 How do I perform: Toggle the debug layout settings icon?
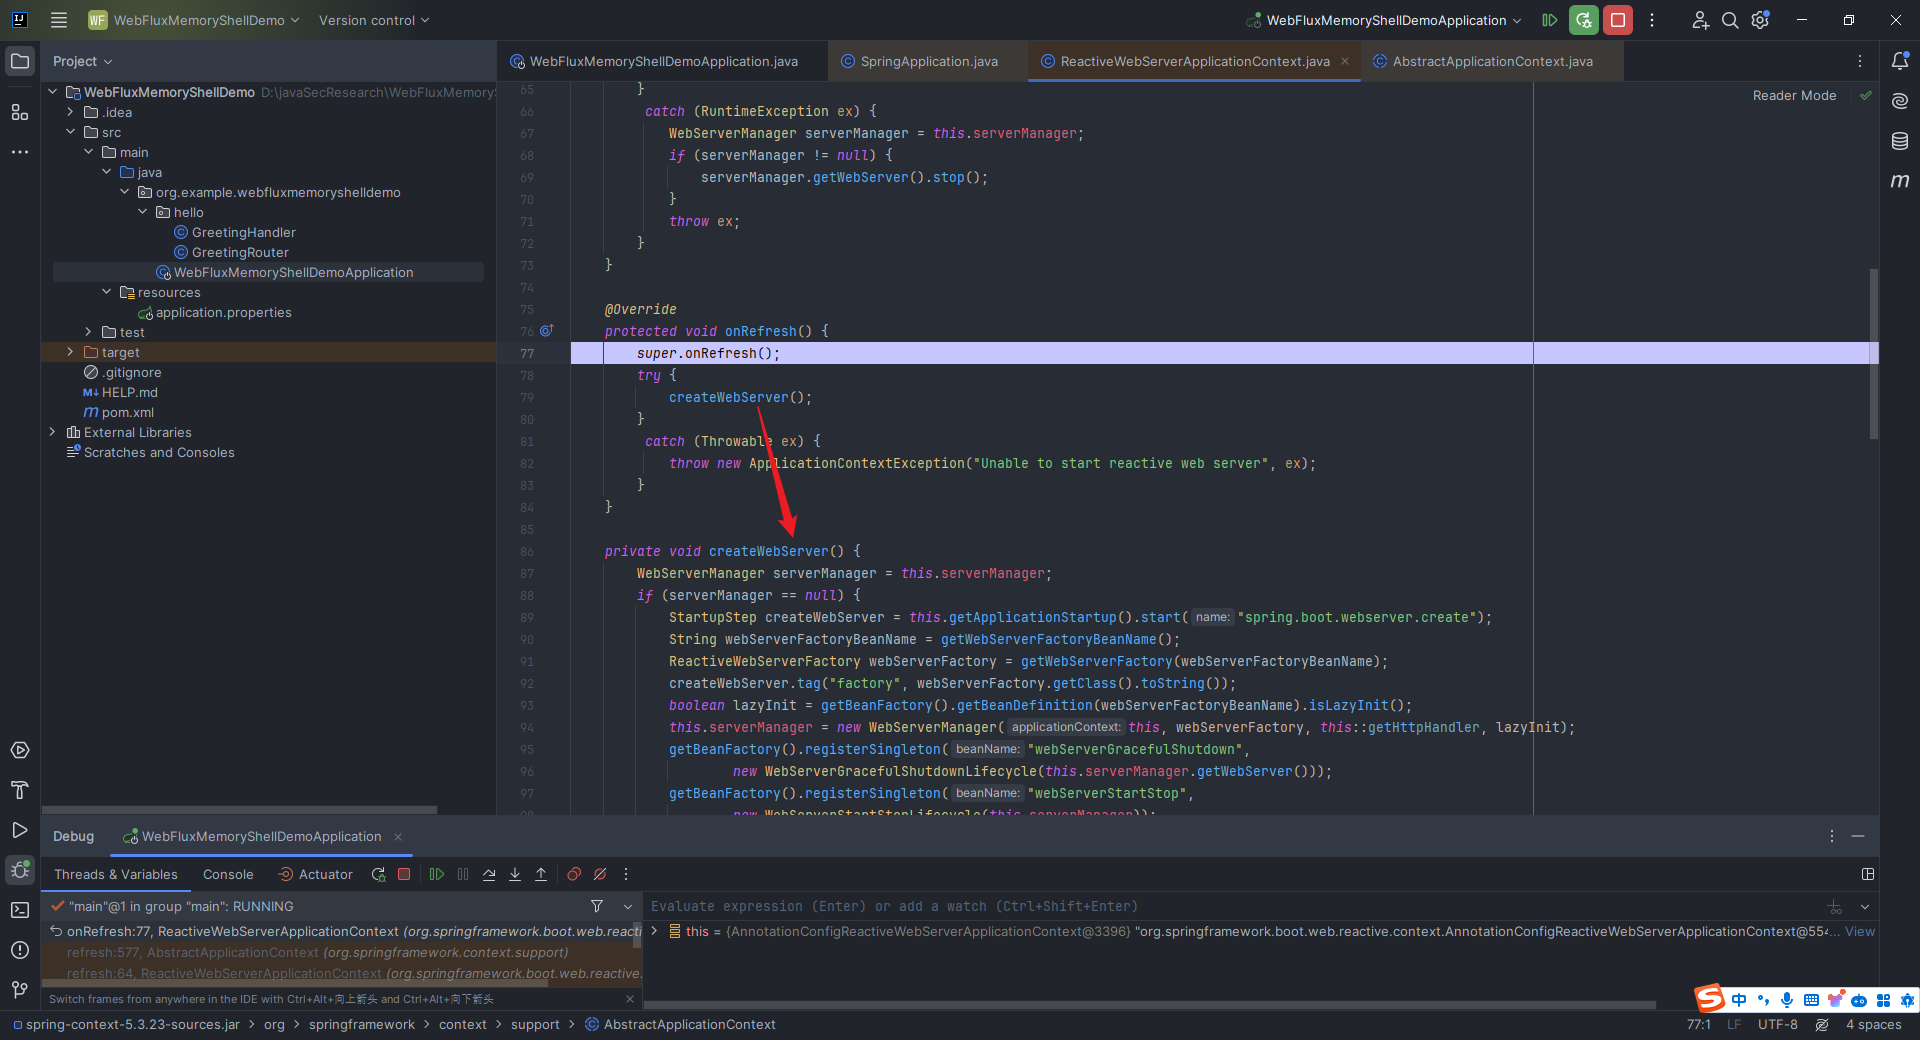pyautogui.click(x=1867, y=874)
